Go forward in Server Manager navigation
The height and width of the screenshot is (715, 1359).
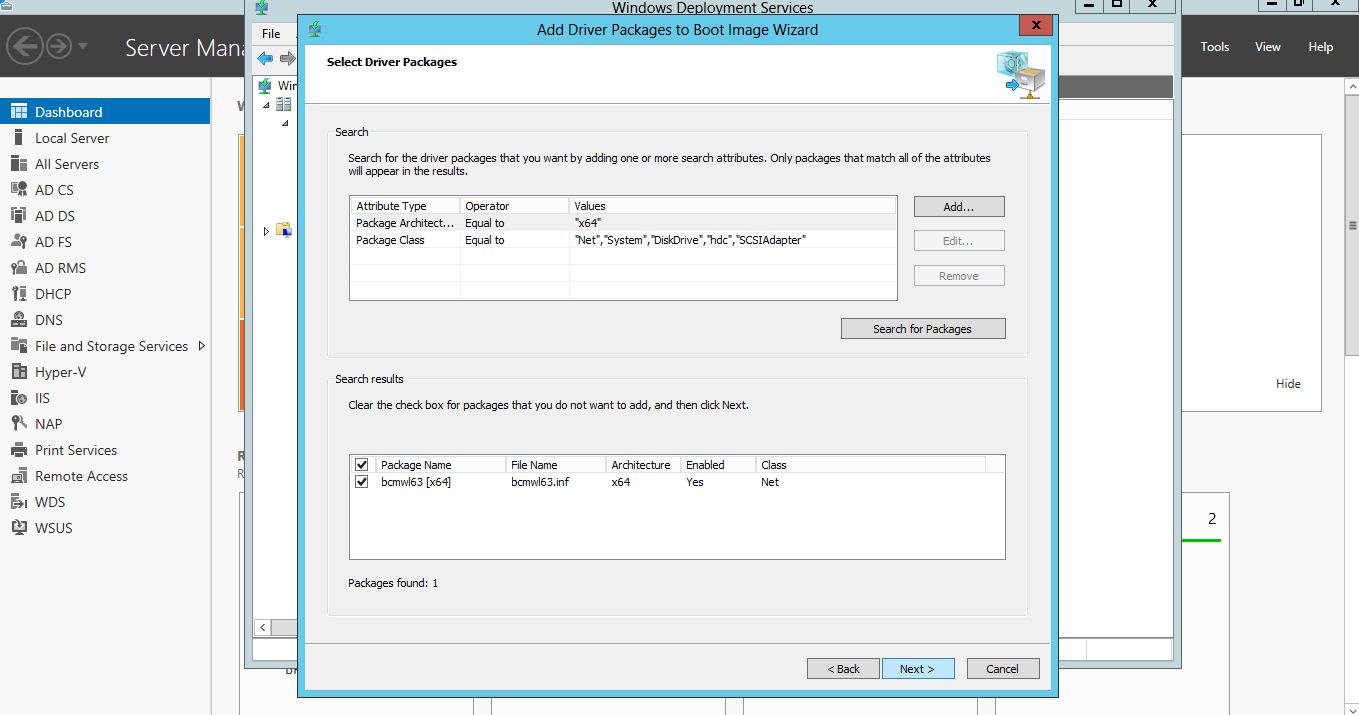pos(58,46)
